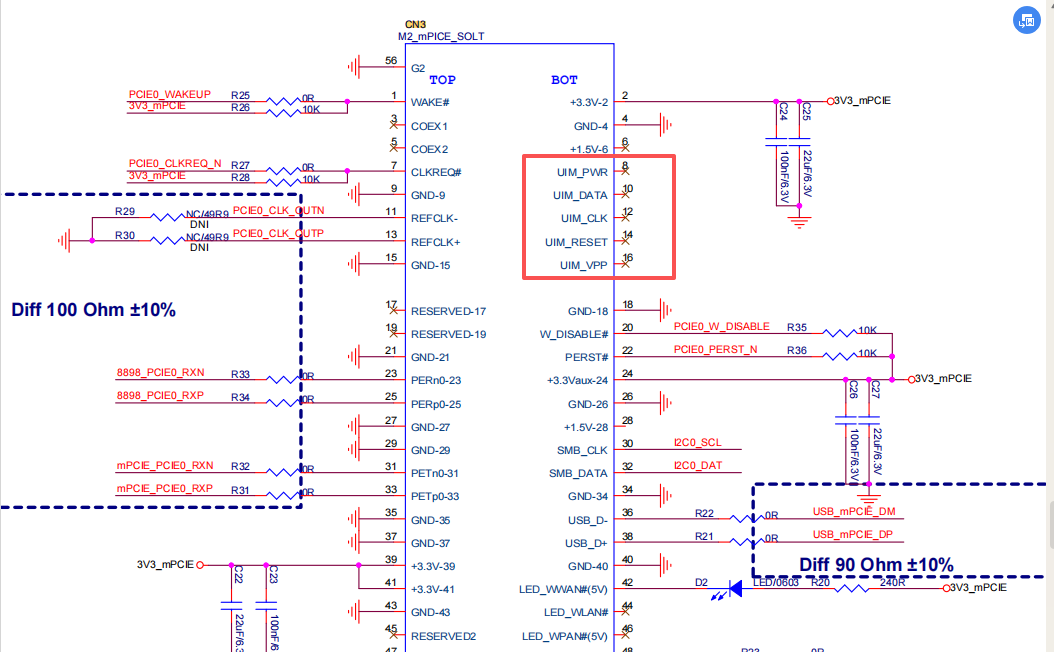Click the no-connect X on UIM_PWR
This screenshot has width=1054, height=652.
point(626,172)
